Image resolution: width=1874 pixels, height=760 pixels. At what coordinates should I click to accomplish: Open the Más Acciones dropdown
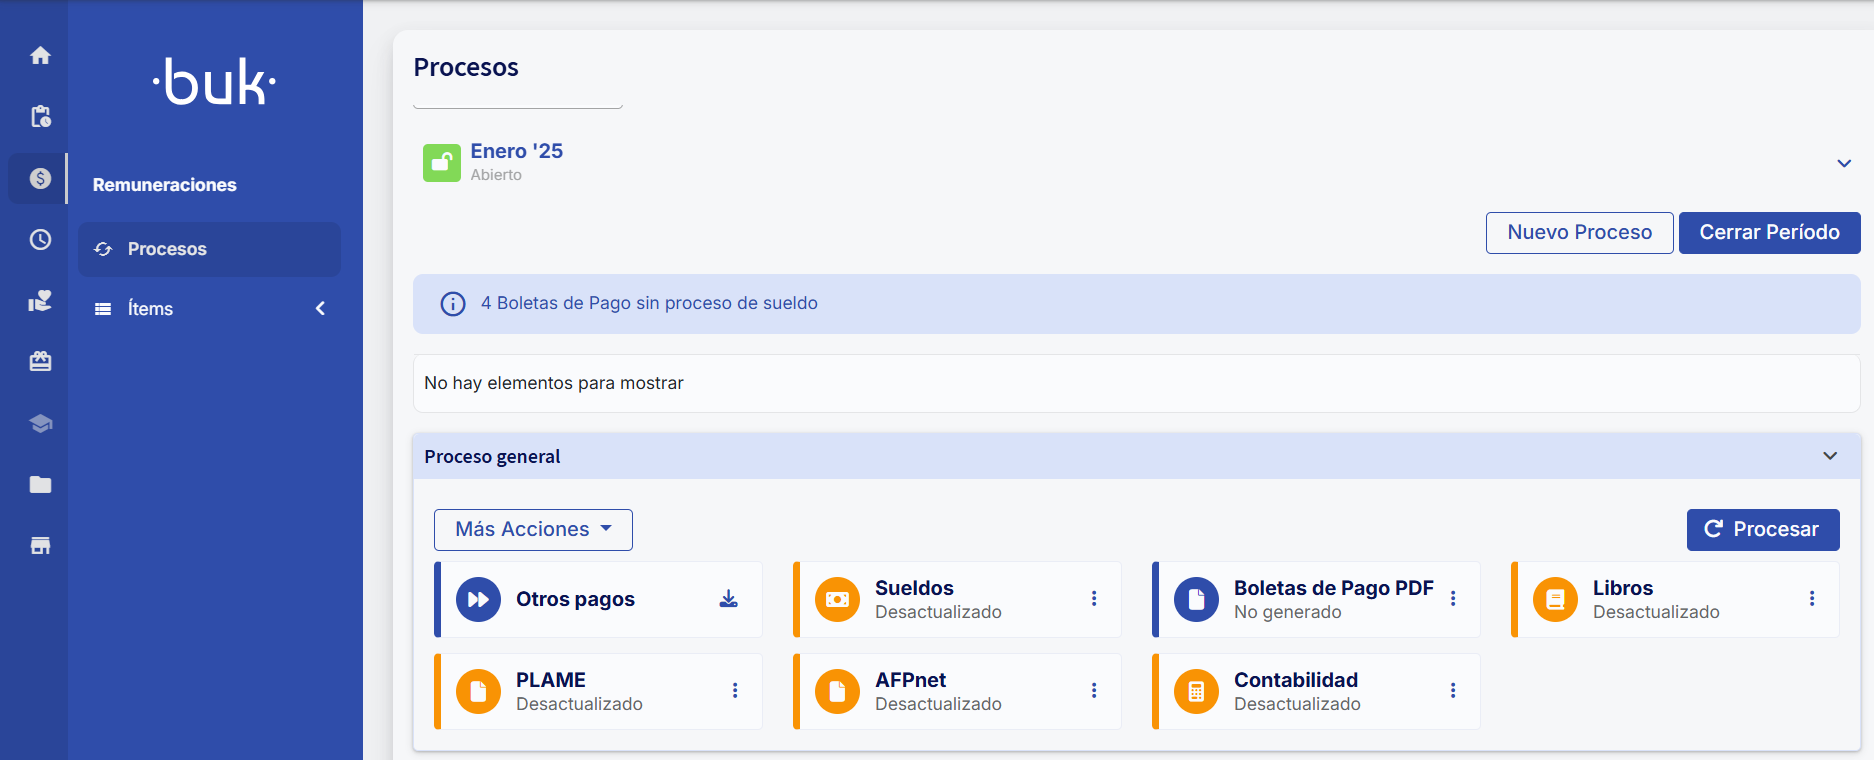pyautogui.click(x=533, y=530)
